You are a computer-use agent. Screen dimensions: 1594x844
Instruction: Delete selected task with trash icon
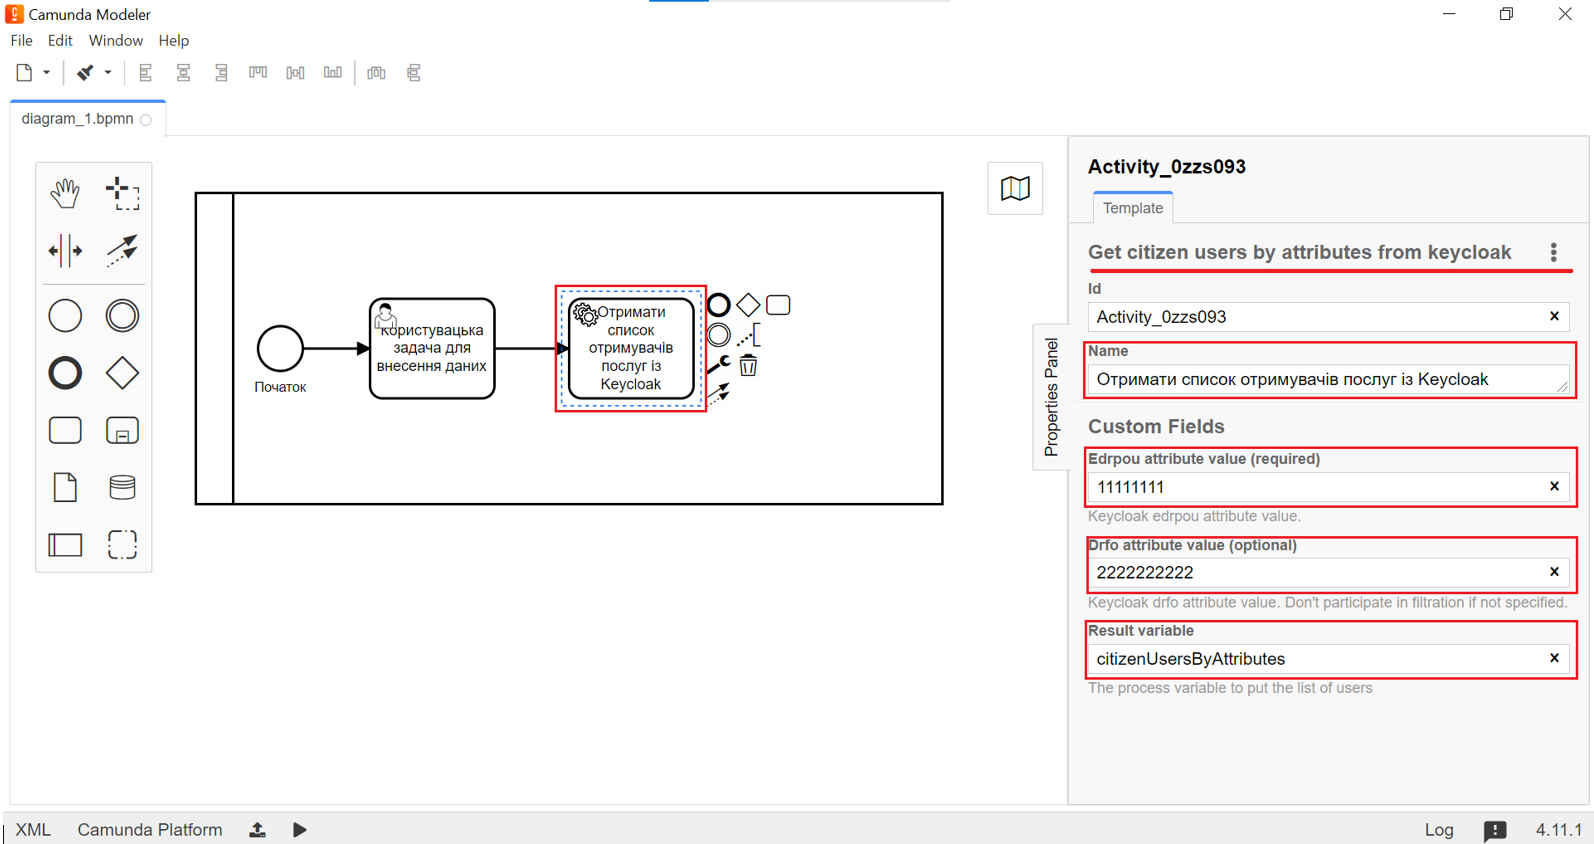point(748,365)
